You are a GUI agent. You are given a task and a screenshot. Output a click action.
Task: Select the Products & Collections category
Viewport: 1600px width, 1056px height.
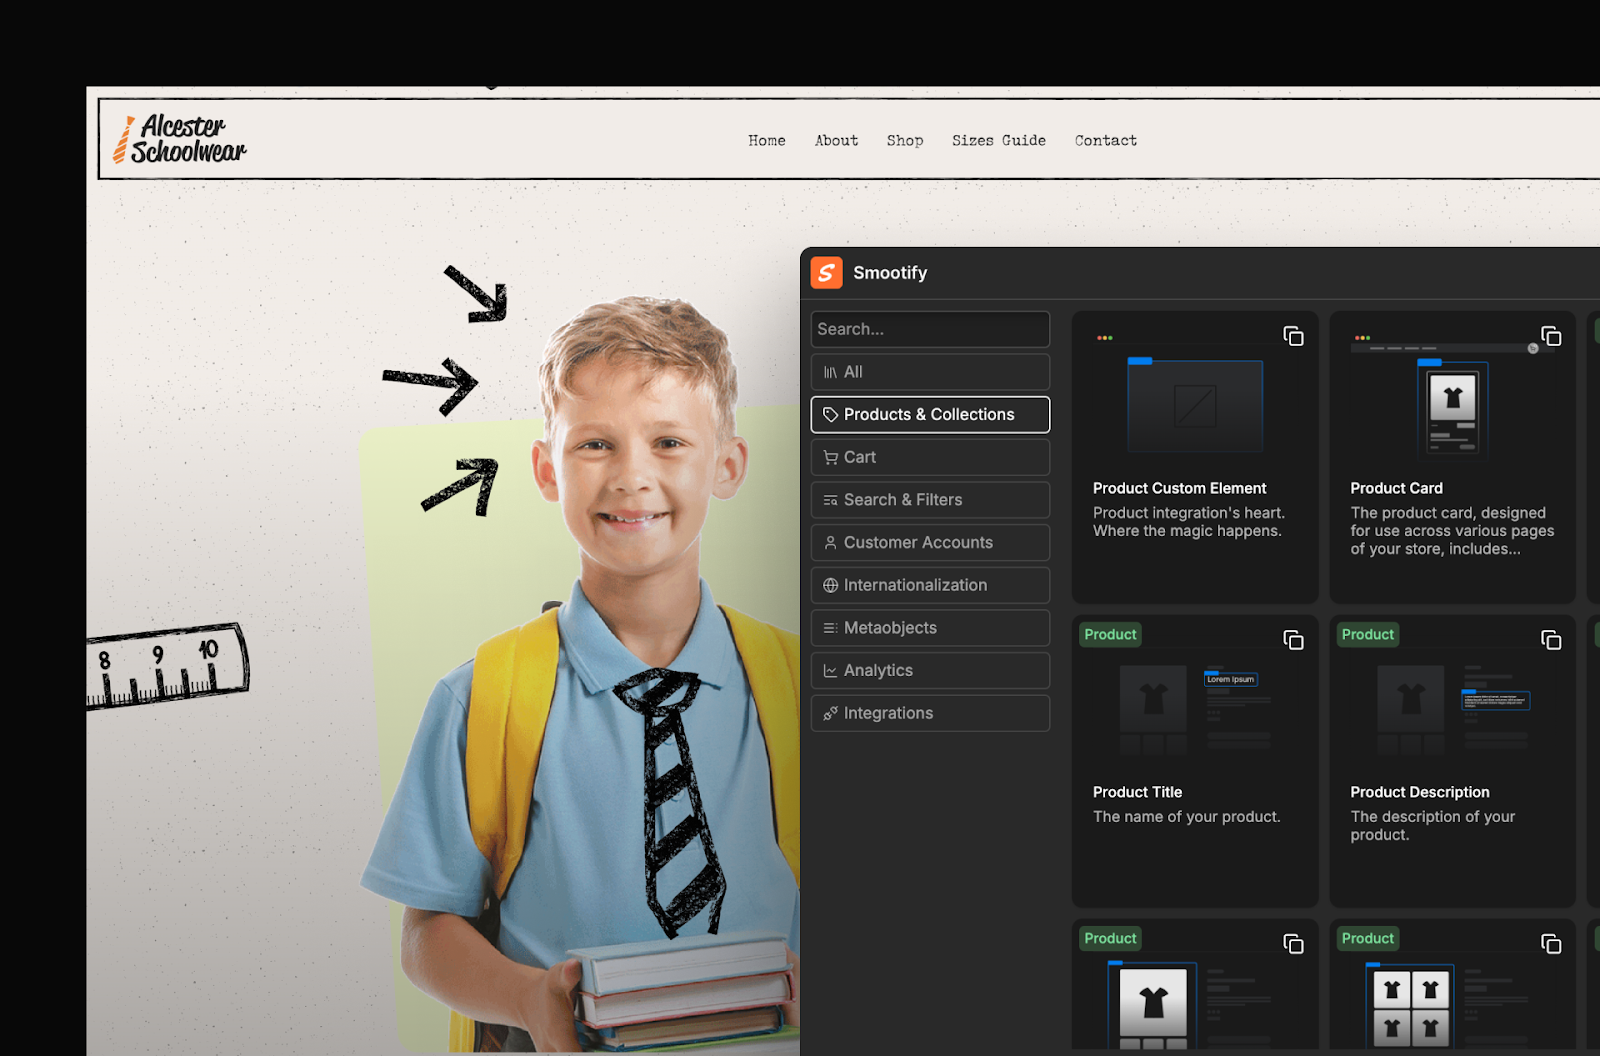[x=929, y=415]
